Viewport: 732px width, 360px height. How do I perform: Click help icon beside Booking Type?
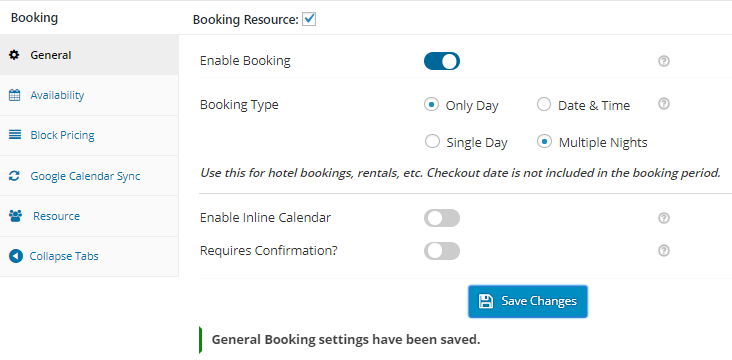(664, 104)
